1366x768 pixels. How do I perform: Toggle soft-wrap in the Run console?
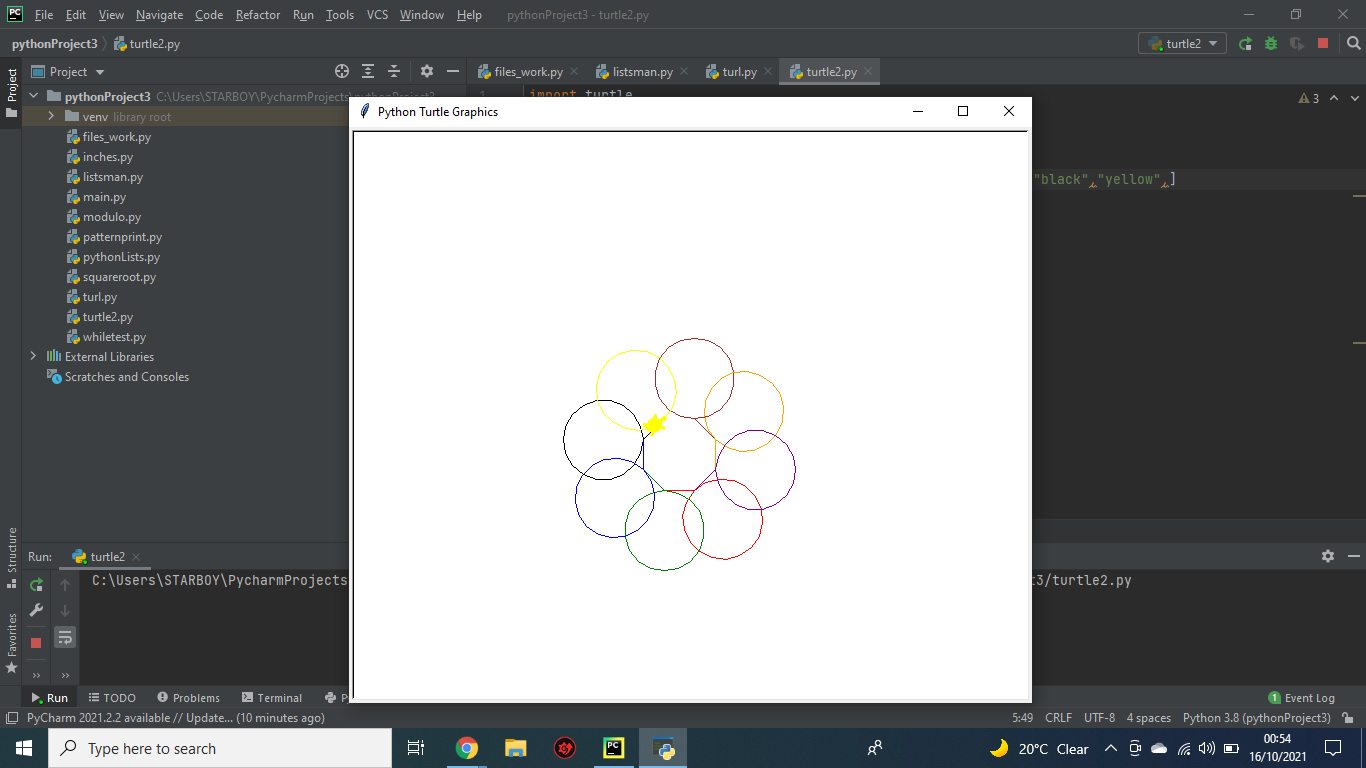[x=65, y=637]
